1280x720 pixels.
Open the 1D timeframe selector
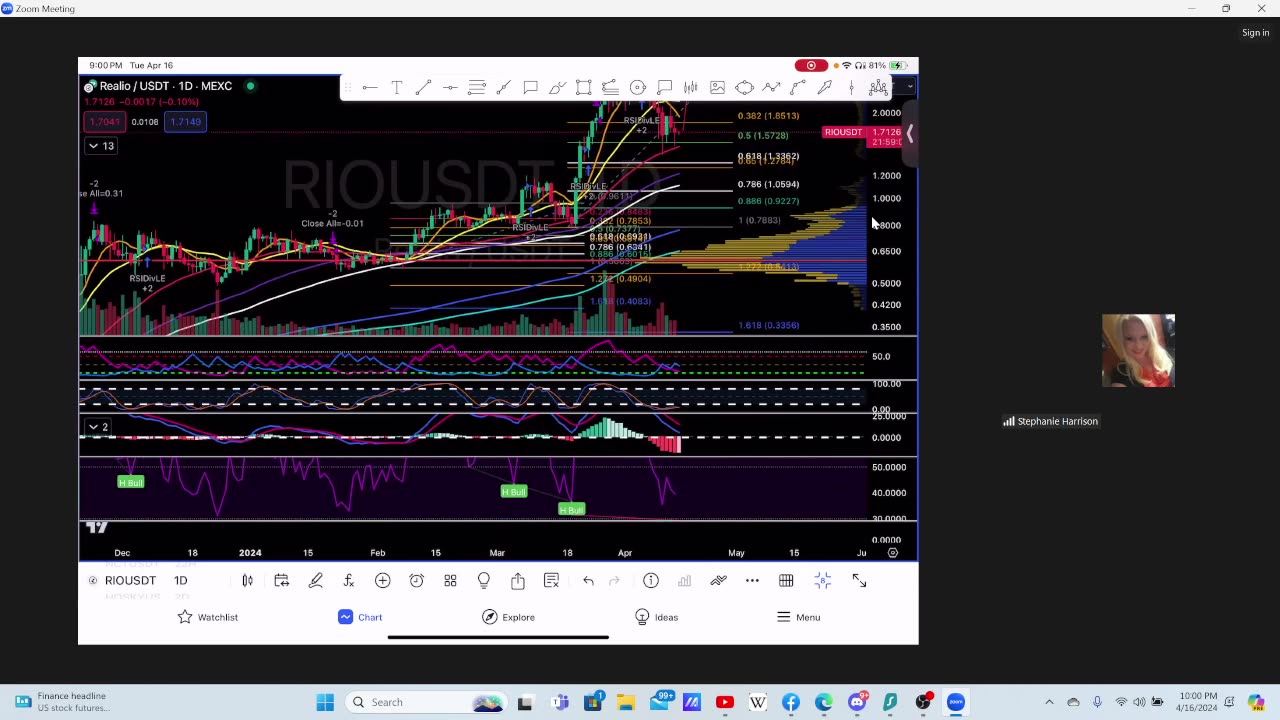coord(180,581)
